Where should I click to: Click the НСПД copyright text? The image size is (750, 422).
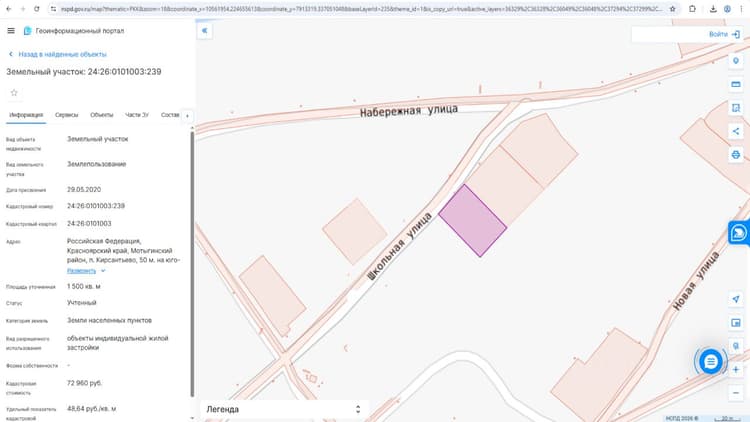(x=682, y=418)
